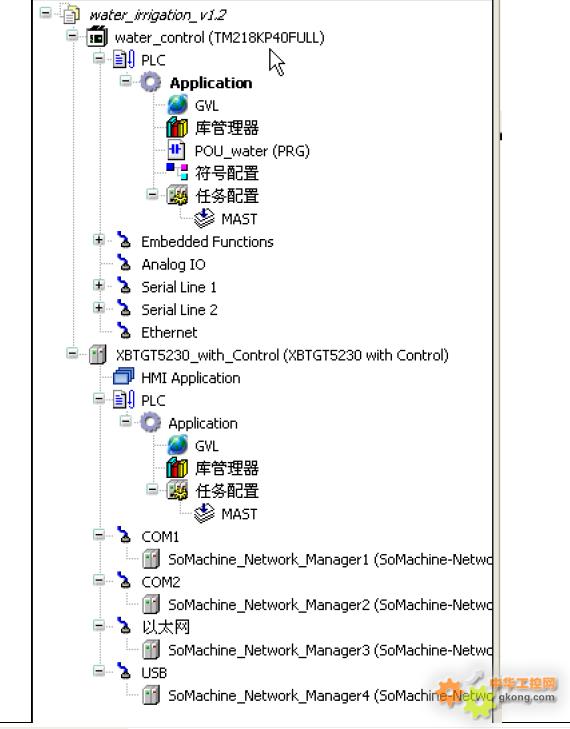Screen dimensions: 570x729
Task: Click the Analog IO connector icon
Action: pyautogui.click(x=124, y=263)
